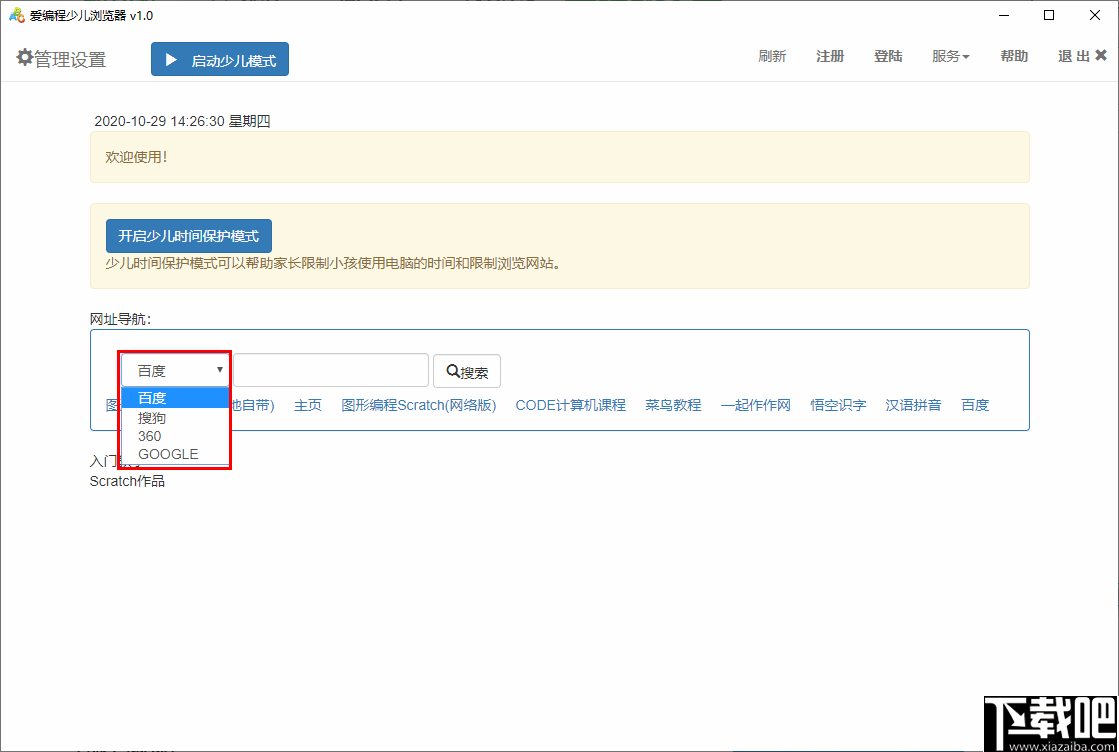Select 百度 in the dropdown list
This screenshot has width=1119, height=752.
pyautogui.click(x=176, y=398)
